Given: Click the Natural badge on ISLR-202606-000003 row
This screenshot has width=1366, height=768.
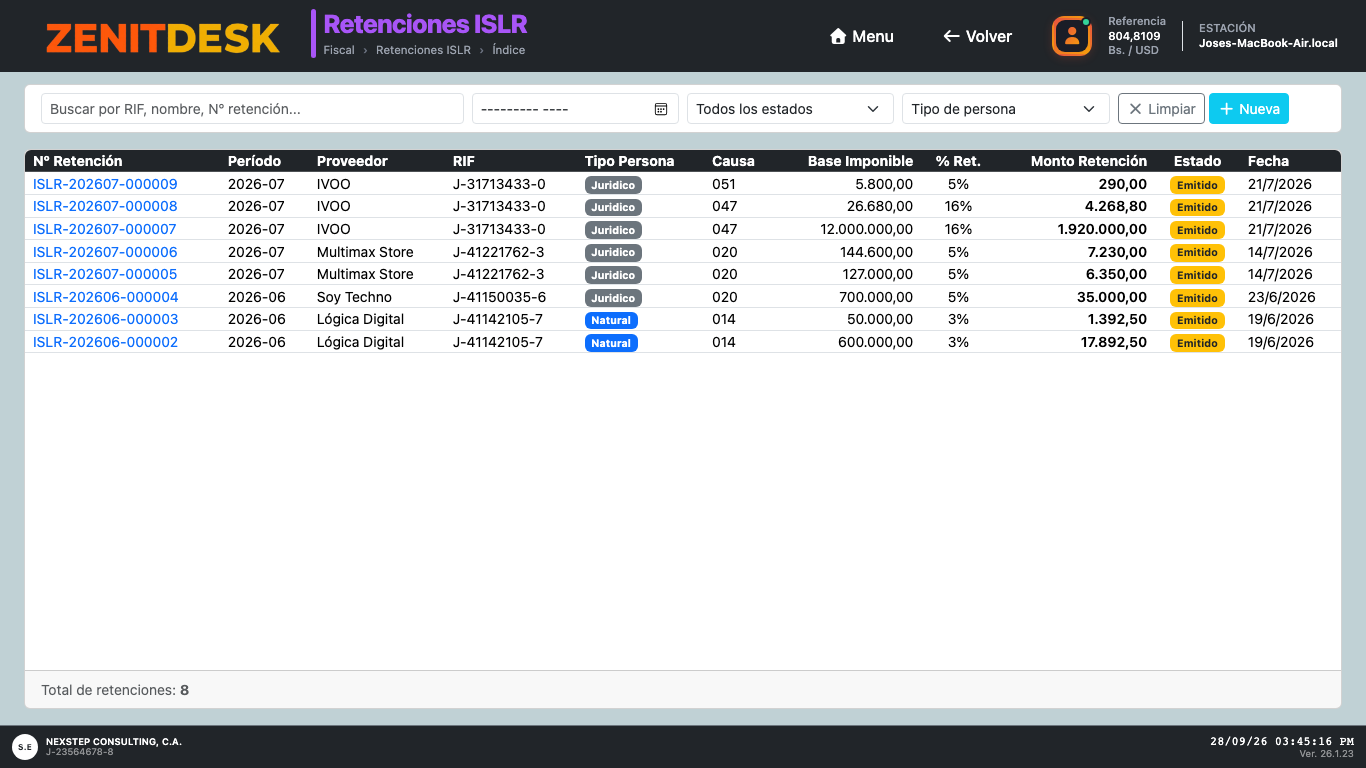Looking at the screenshot, I should click(611, 320).
